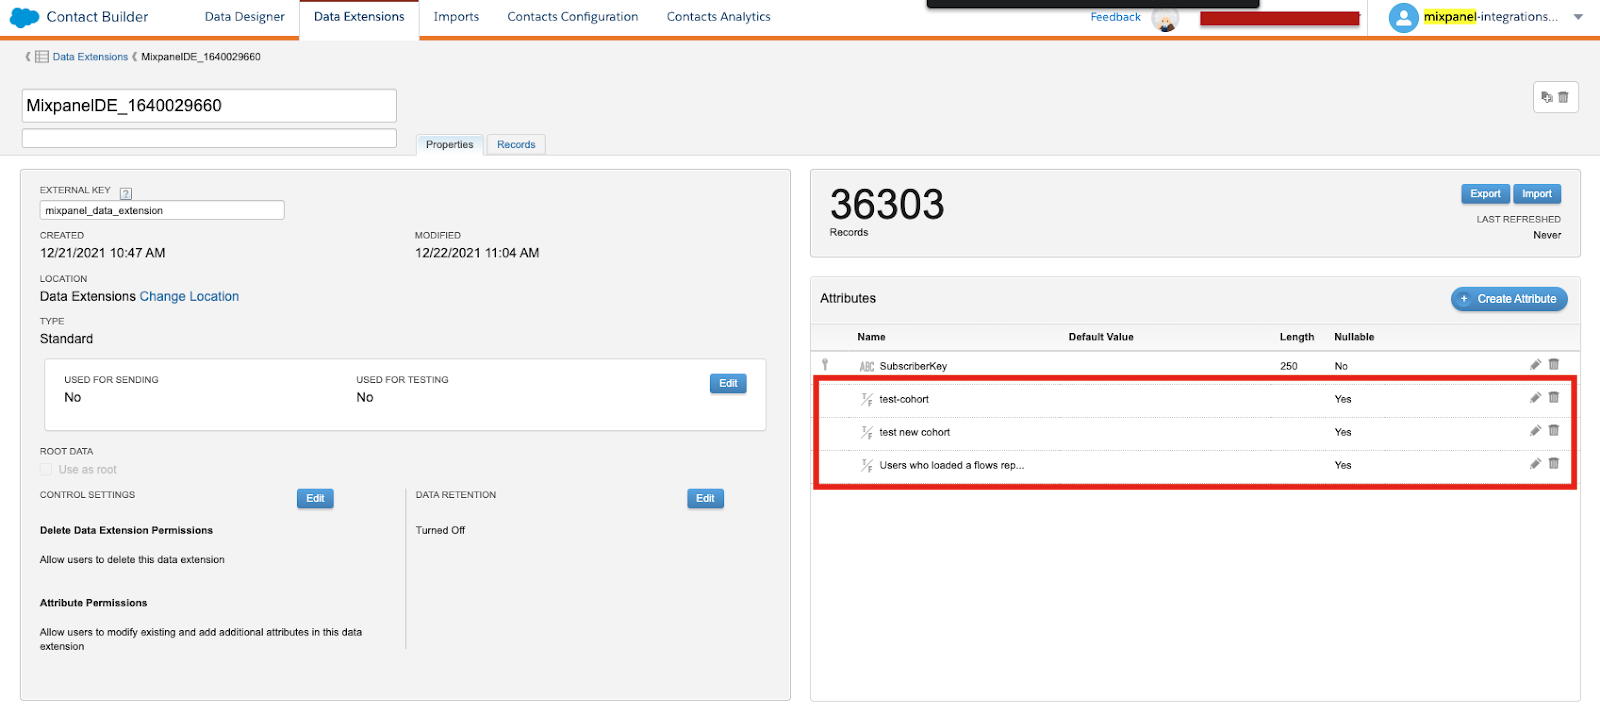Click the breadcrumb back chevron
This screenshot has height=714, width=1600.
coord(28,57)
